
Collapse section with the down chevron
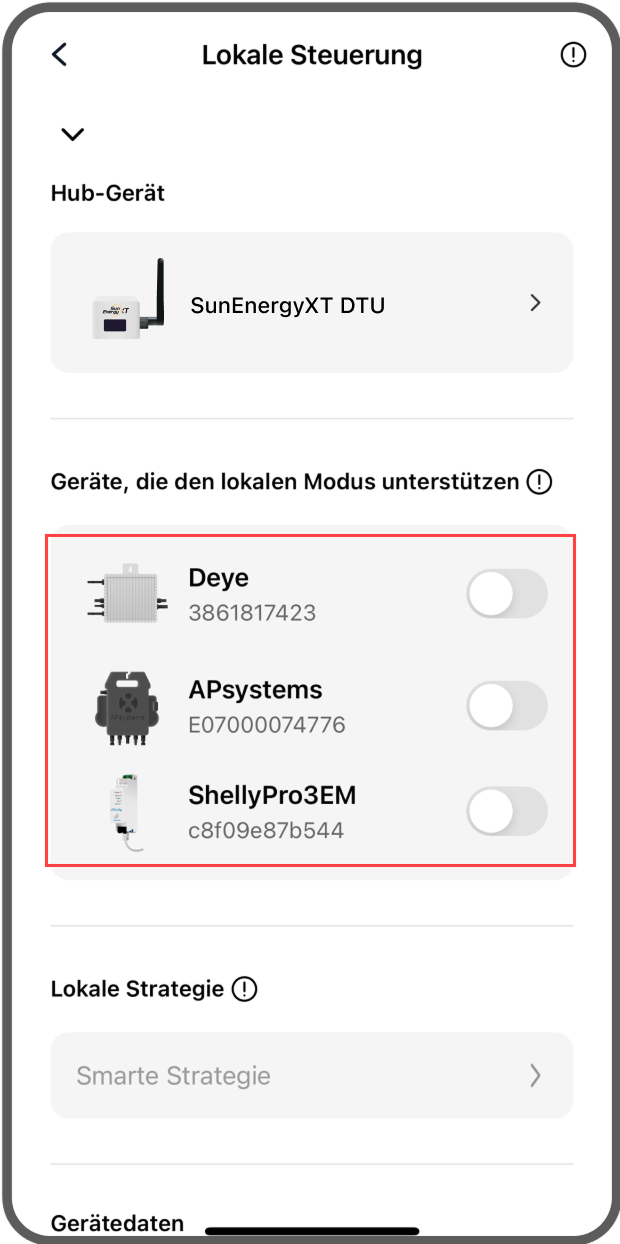pyautogui.click(x=72, y=134)
